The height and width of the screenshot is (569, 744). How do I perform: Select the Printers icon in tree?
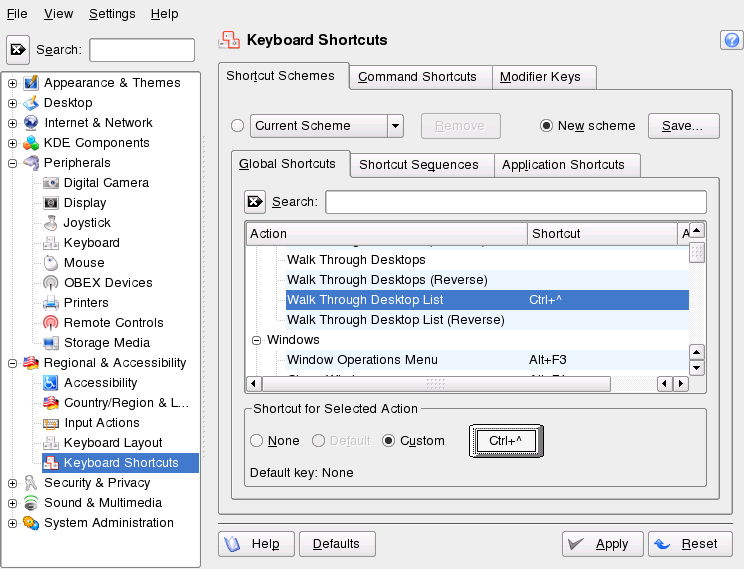coord(51,303)
